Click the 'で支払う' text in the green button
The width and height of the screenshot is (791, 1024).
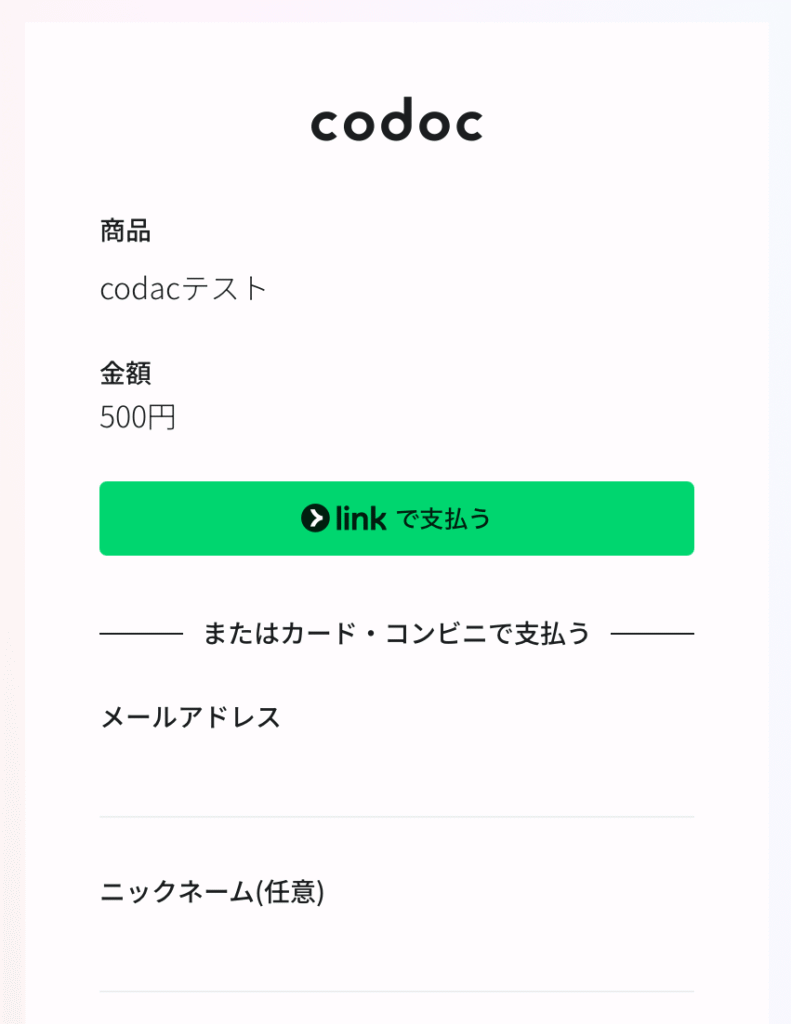[x=444, y=519]
